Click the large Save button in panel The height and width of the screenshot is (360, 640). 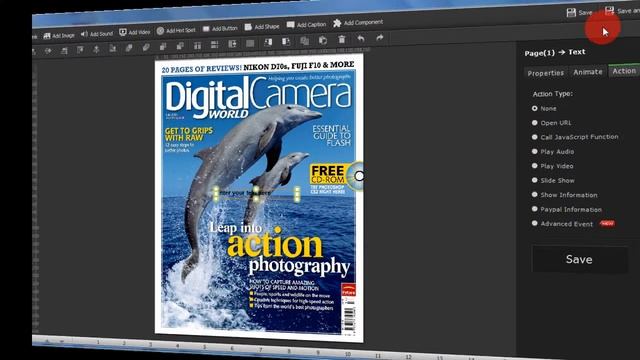point(579,259)
